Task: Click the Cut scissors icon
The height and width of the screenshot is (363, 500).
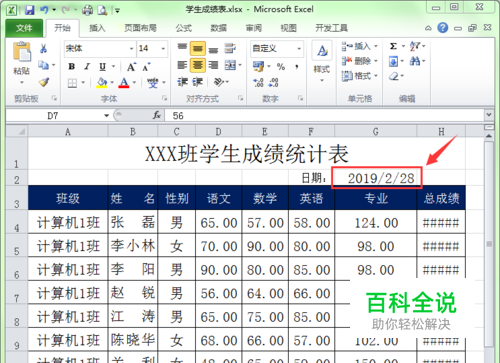Action: [43, 49]
